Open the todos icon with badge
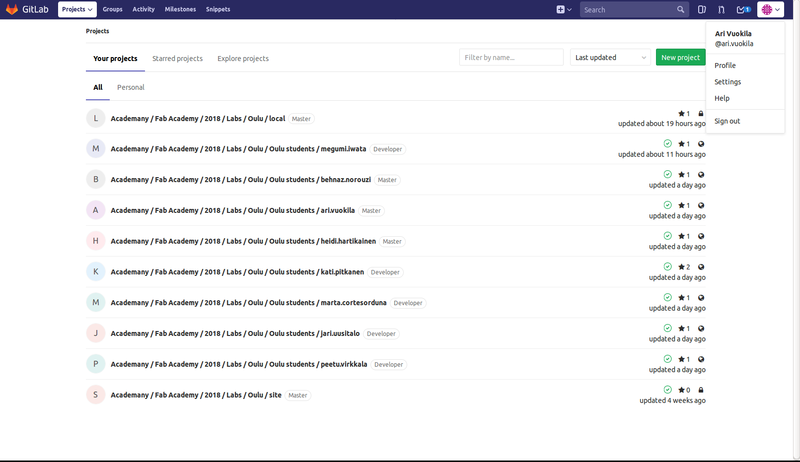 click(x=743, y=9)
